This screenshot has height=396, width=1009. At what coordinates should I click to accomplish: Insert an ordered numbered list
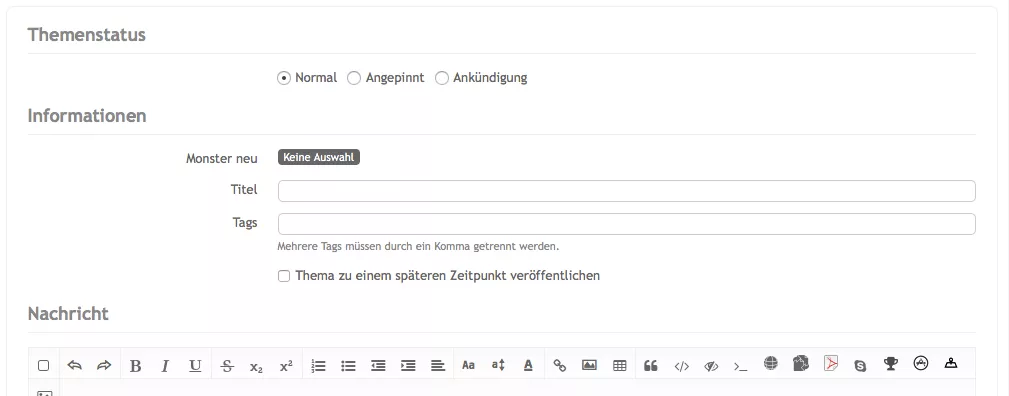[318, 366]
